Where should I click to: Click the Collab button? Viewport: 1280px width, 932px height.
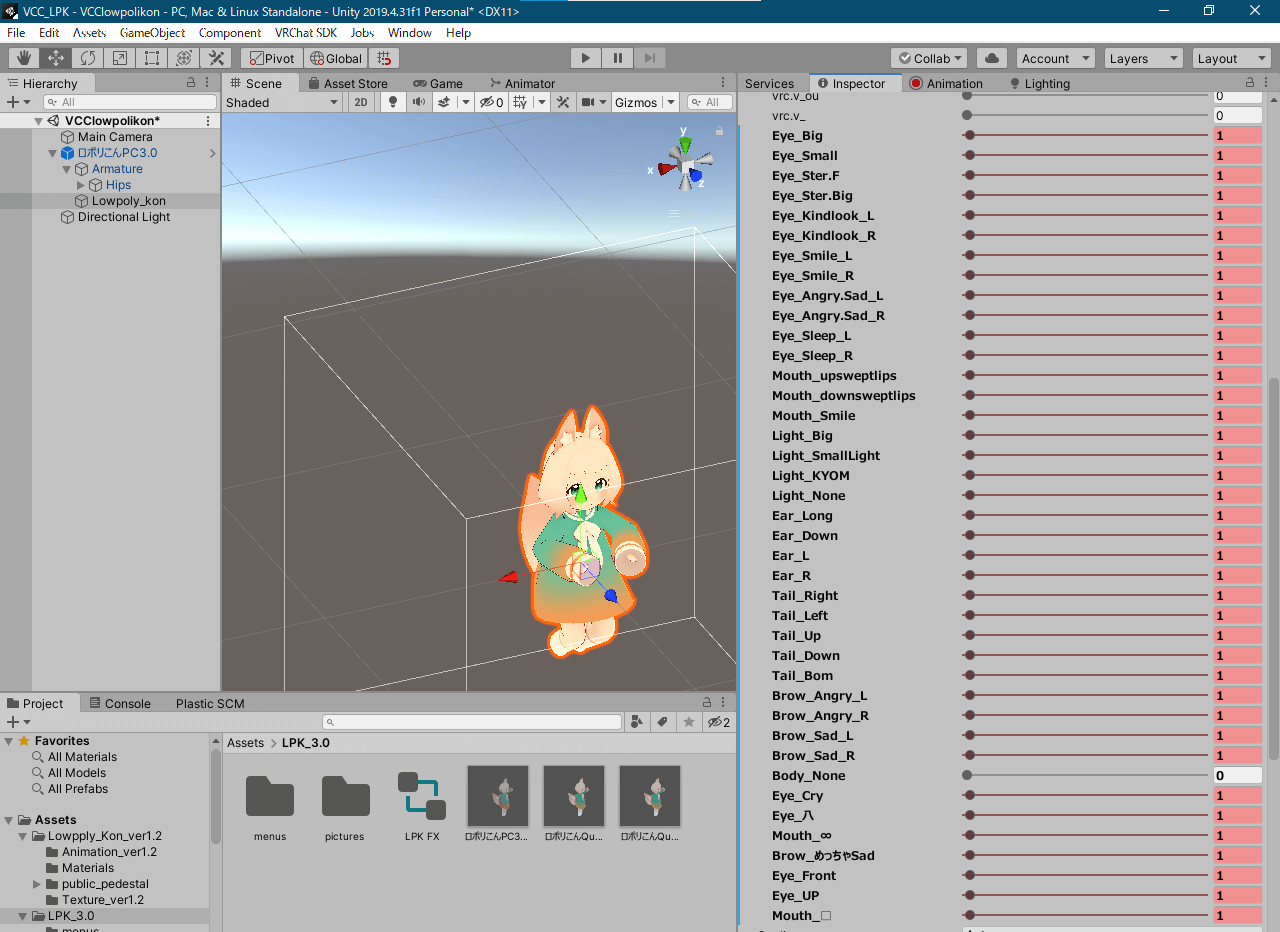(x=929, y=59)
